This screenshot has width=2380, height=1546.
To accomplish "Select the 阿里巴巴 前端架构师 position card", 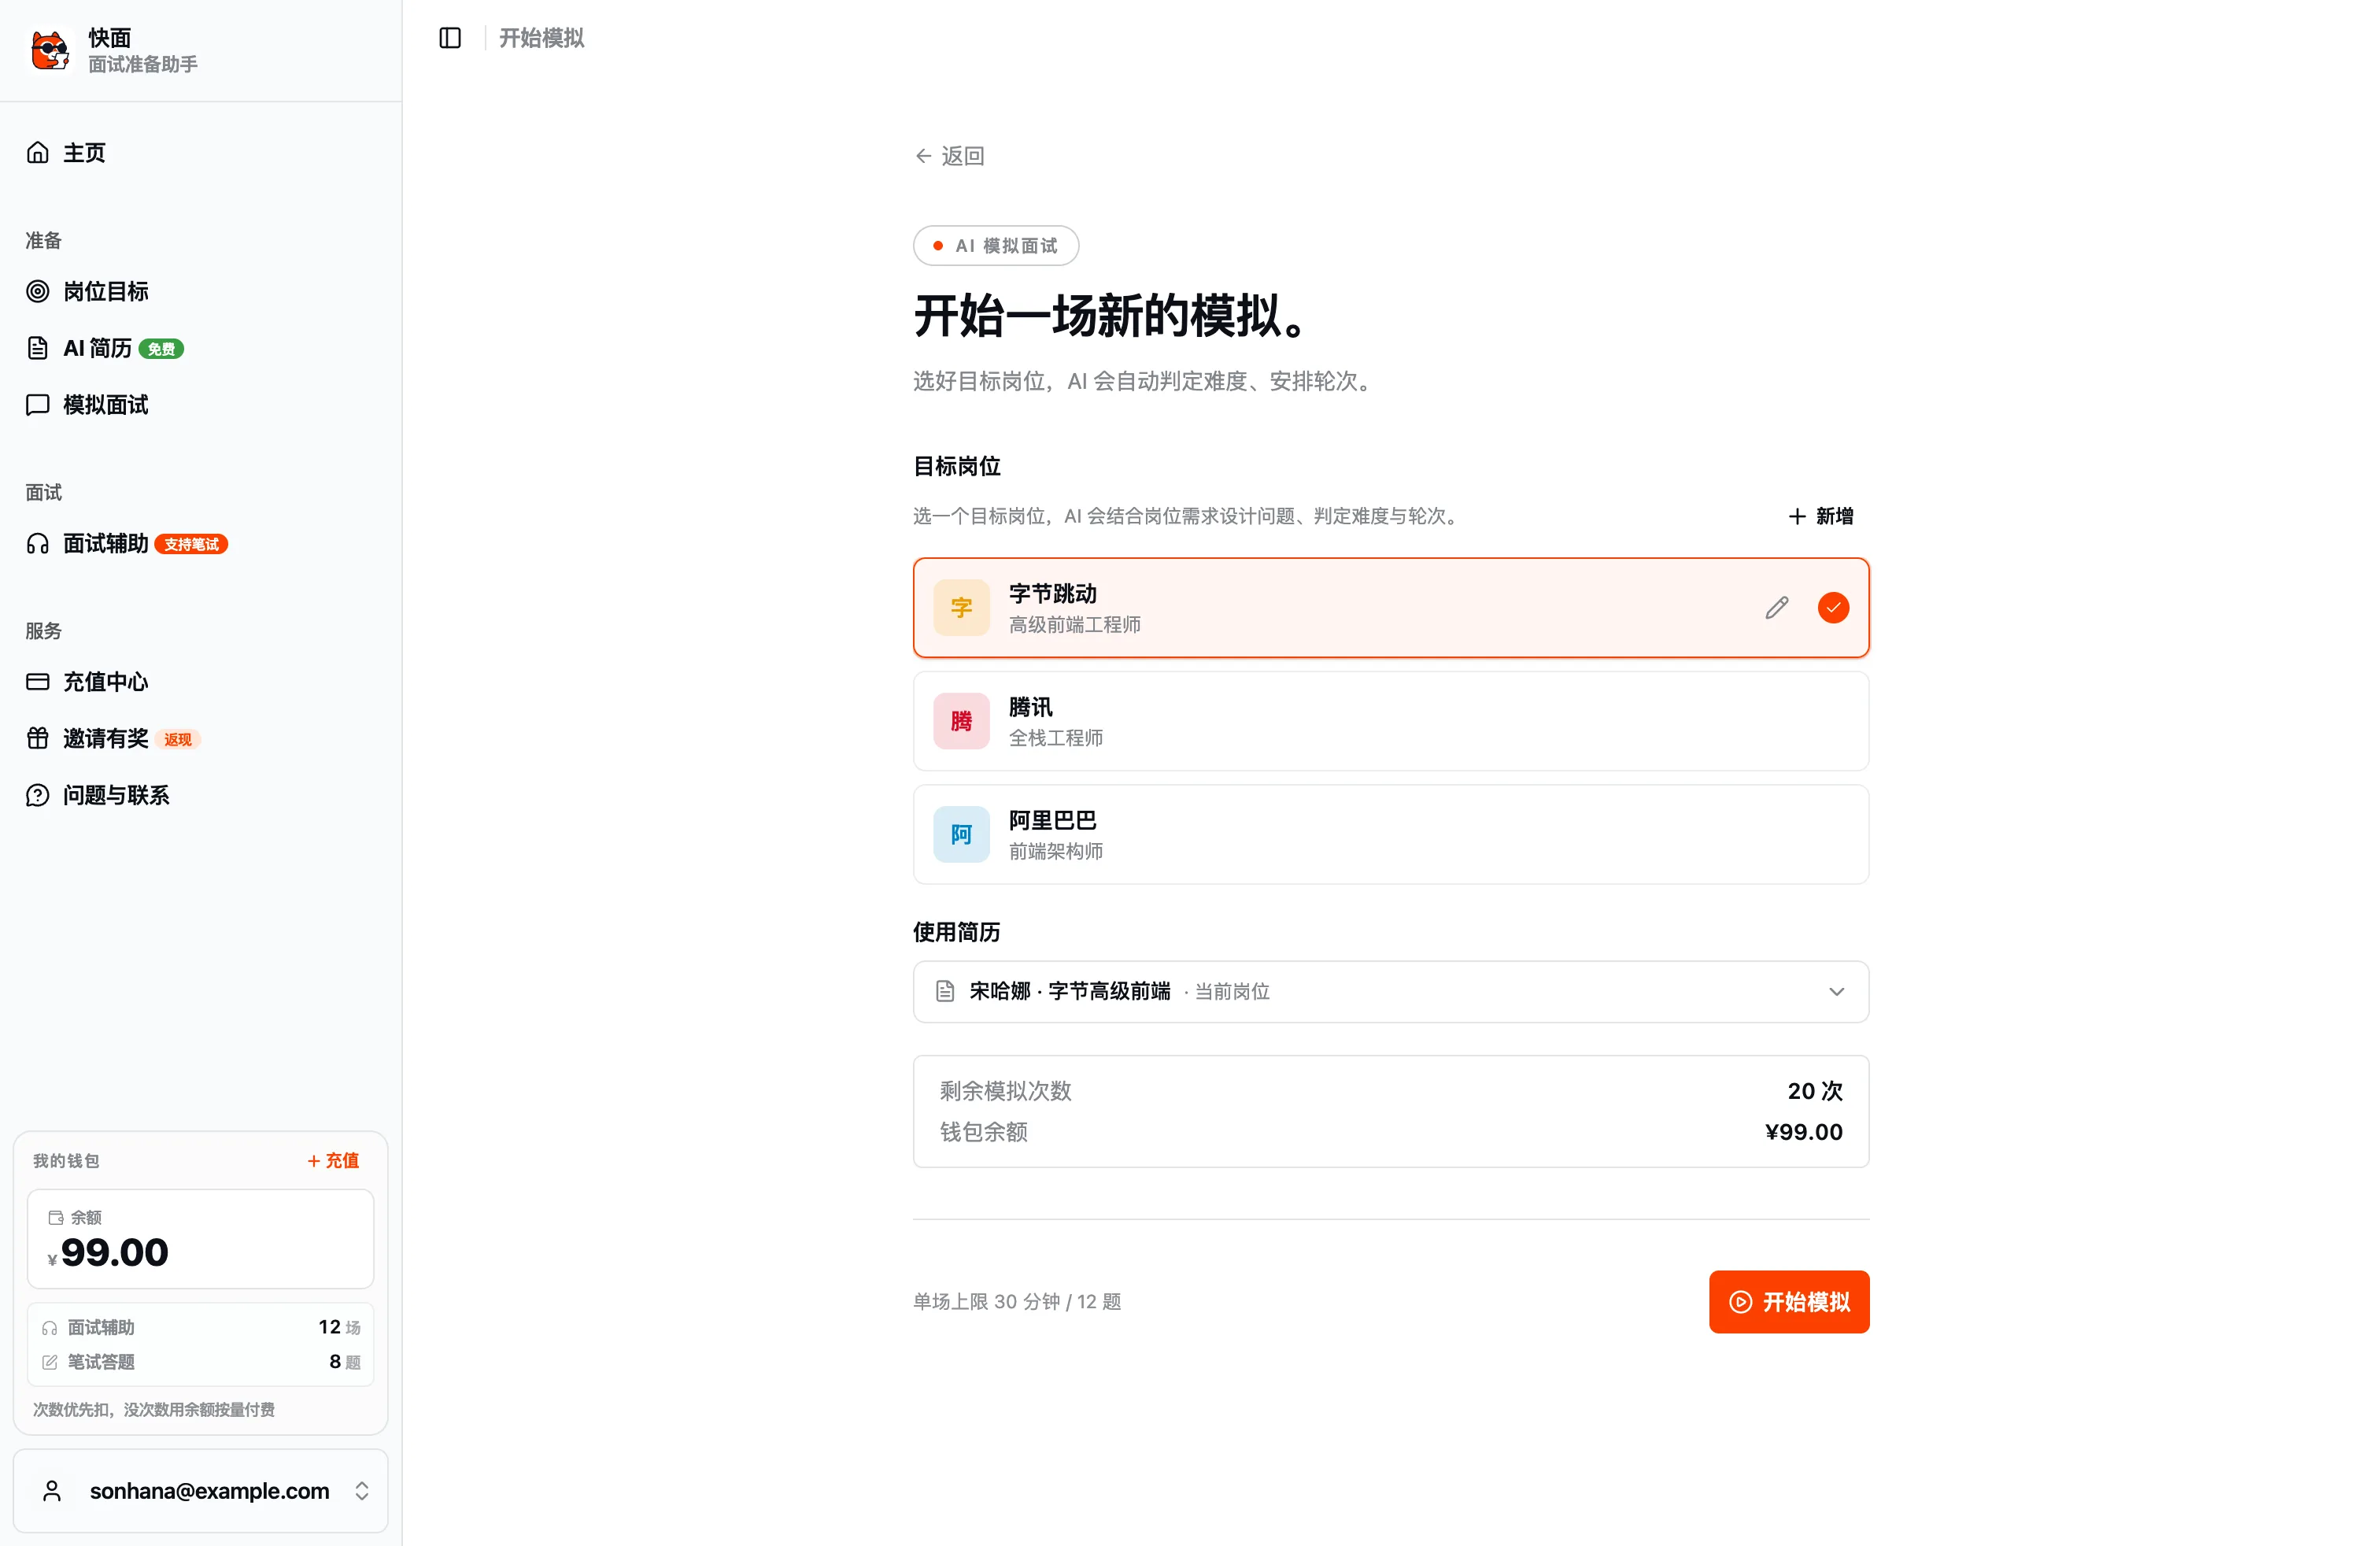I will click(1391, 834).
